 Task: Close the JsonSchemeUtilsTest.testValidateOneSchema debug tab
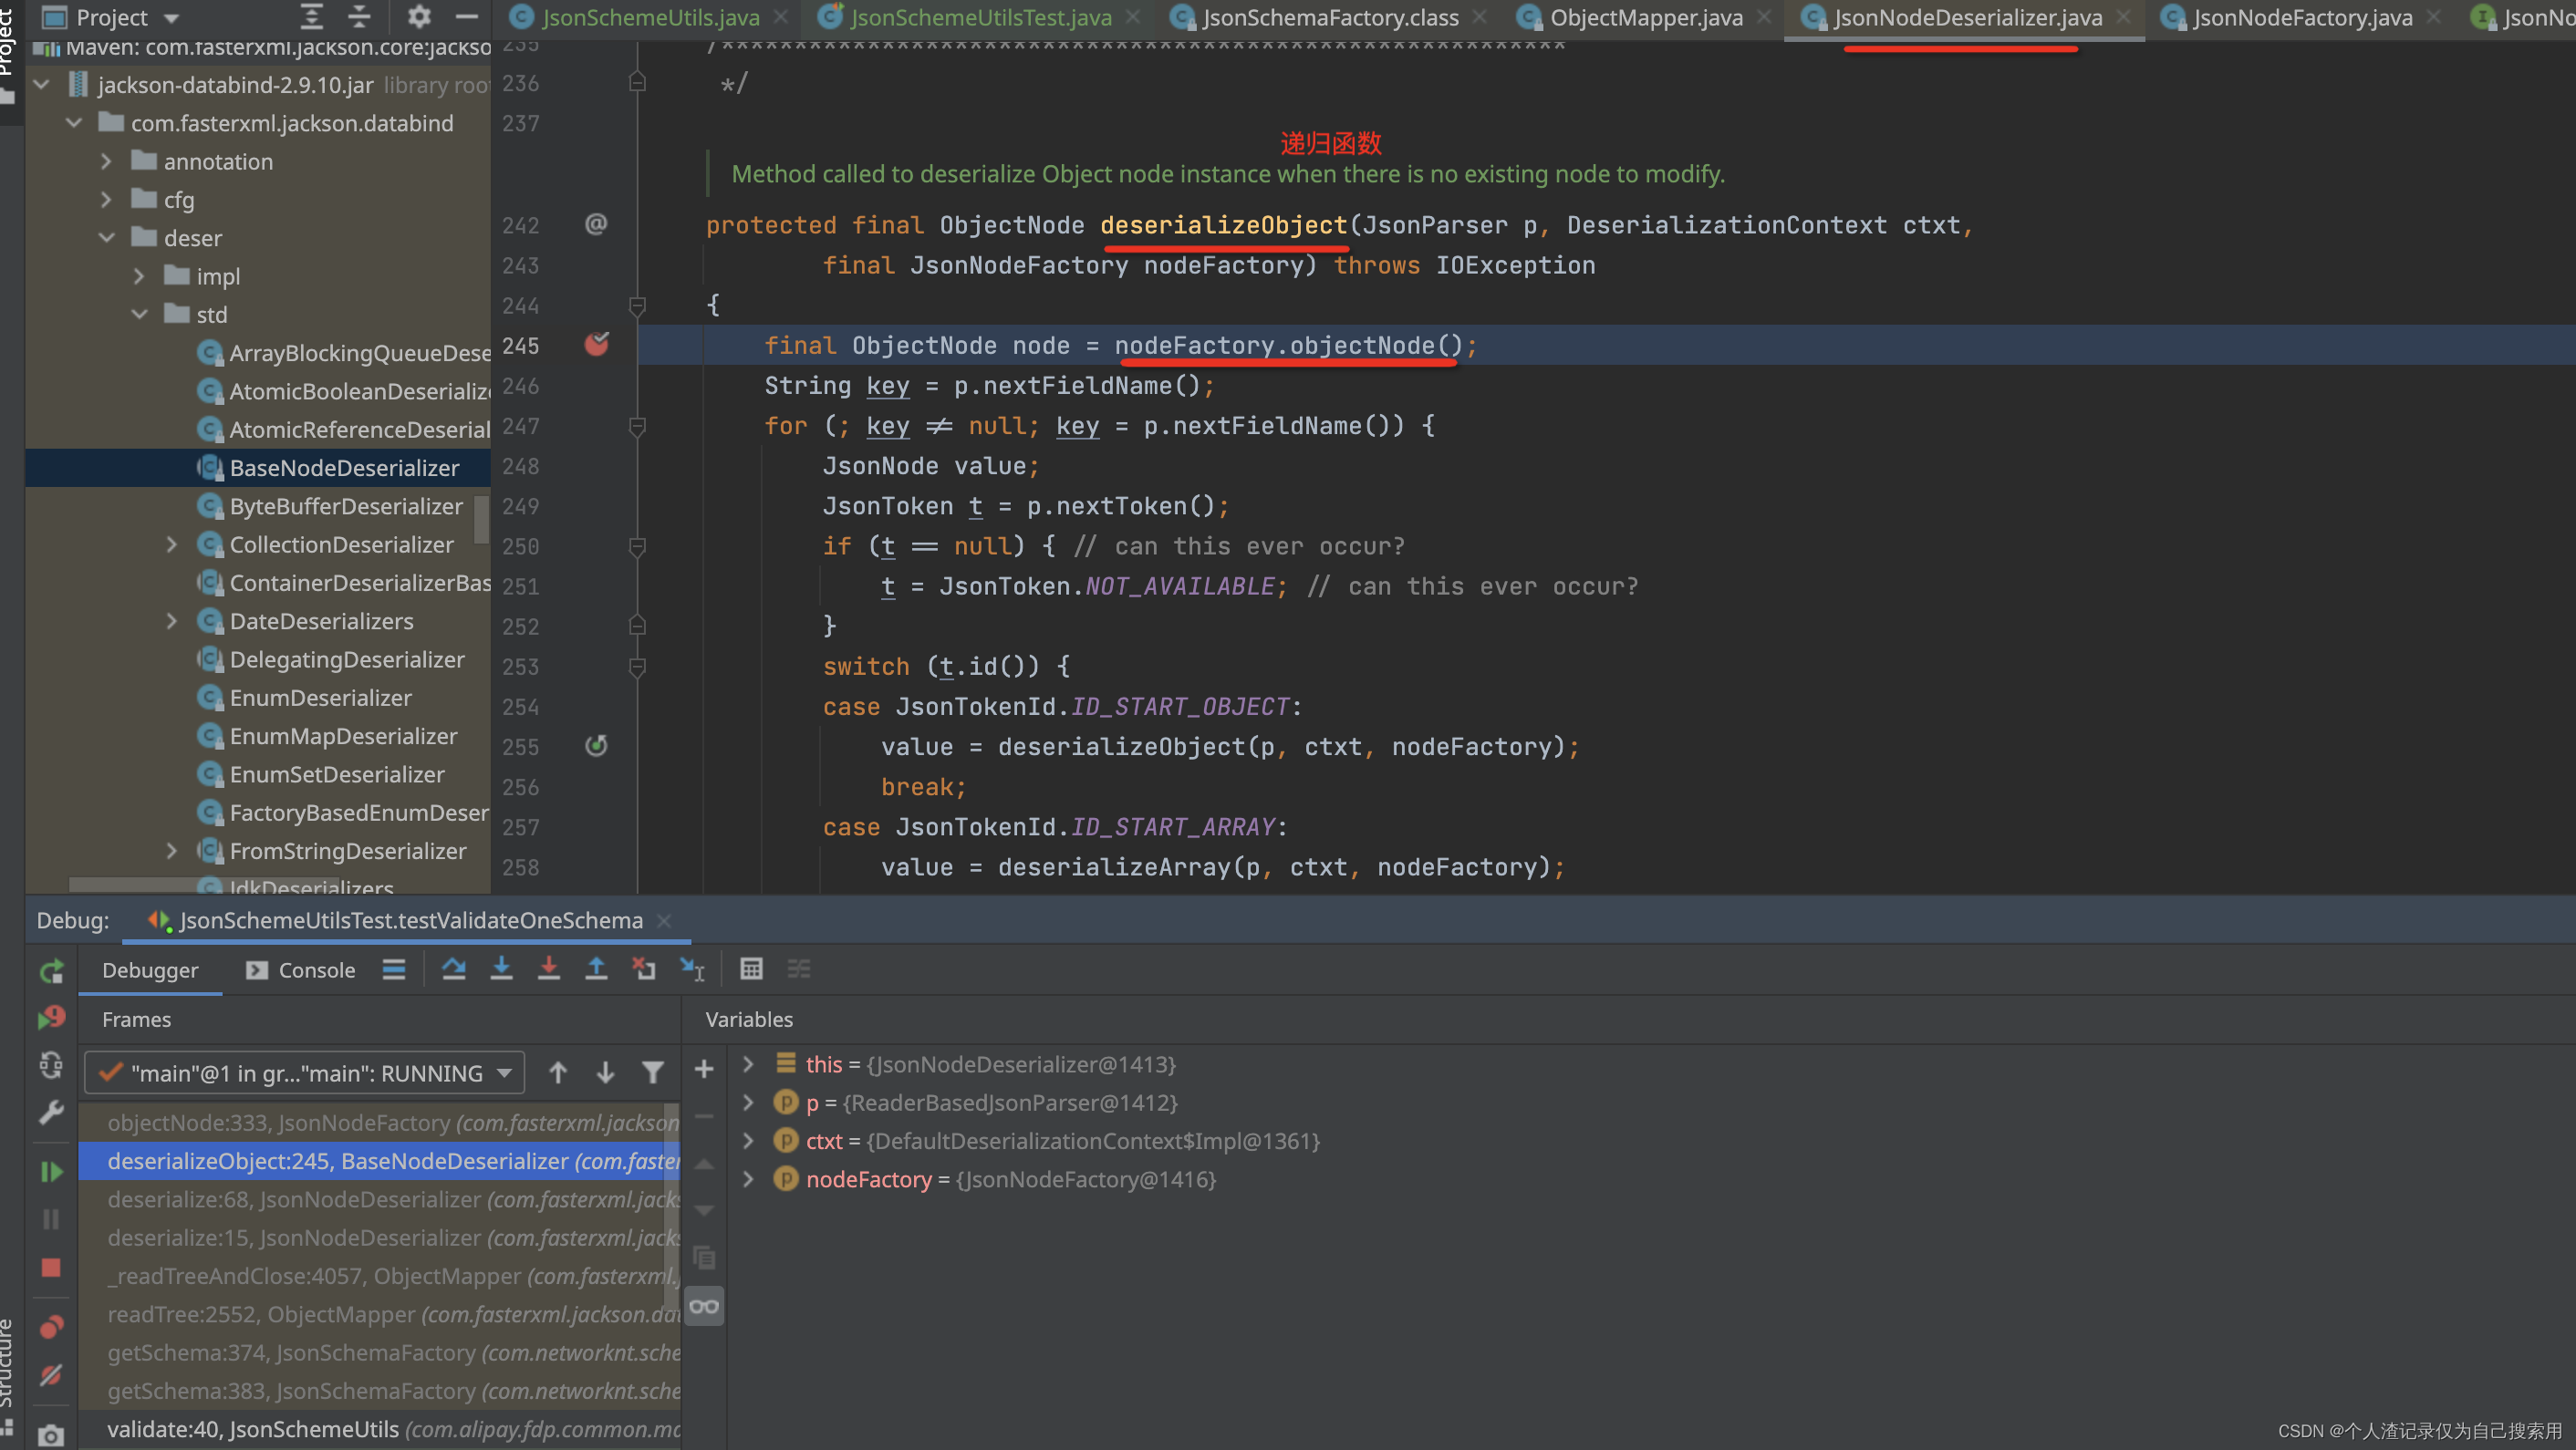tap(664, 920)
